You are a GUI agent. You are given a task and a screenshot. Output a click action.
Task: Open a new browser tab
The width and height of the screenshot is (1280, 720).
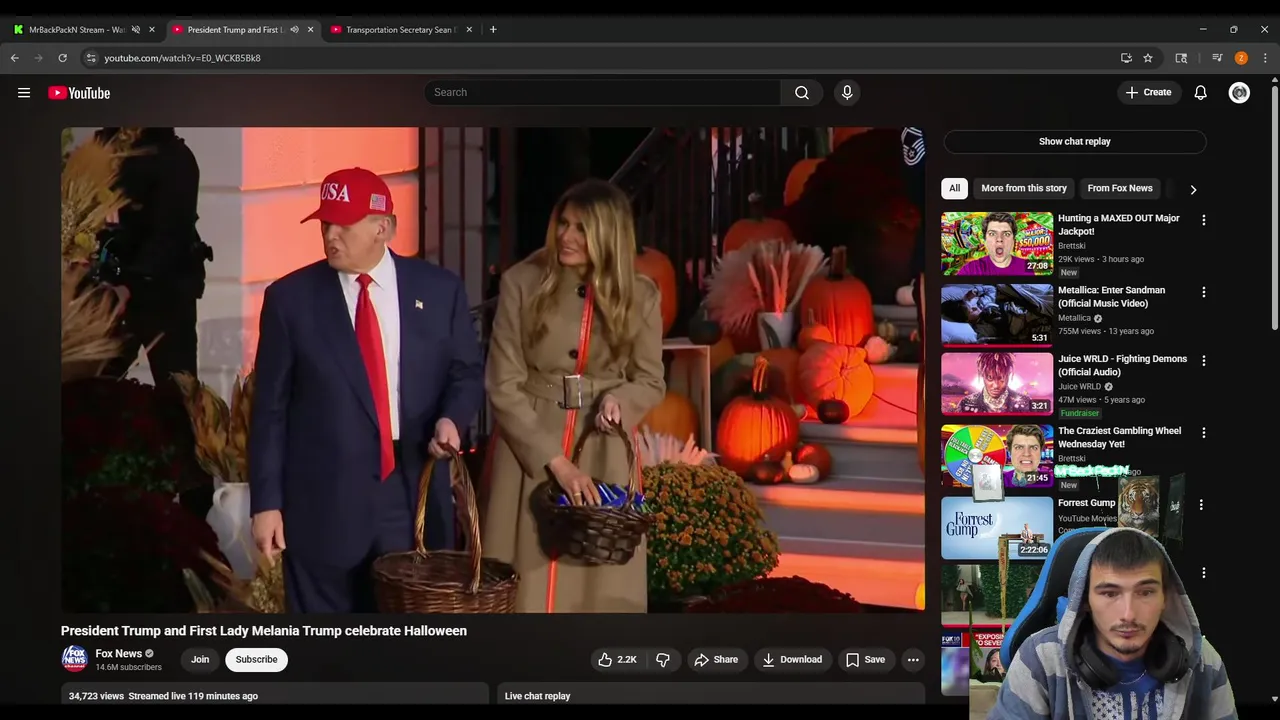pyautogui.click(x=493, y=29)
